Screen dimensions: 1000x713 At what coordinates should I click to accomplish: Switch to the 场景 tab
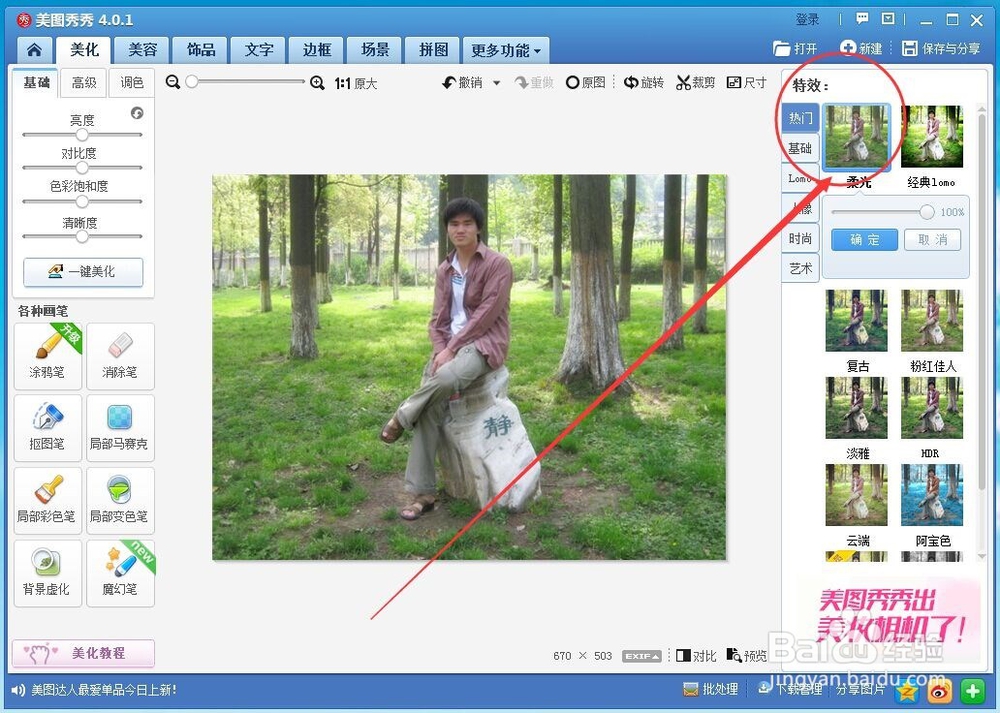[x=375, y=50]
